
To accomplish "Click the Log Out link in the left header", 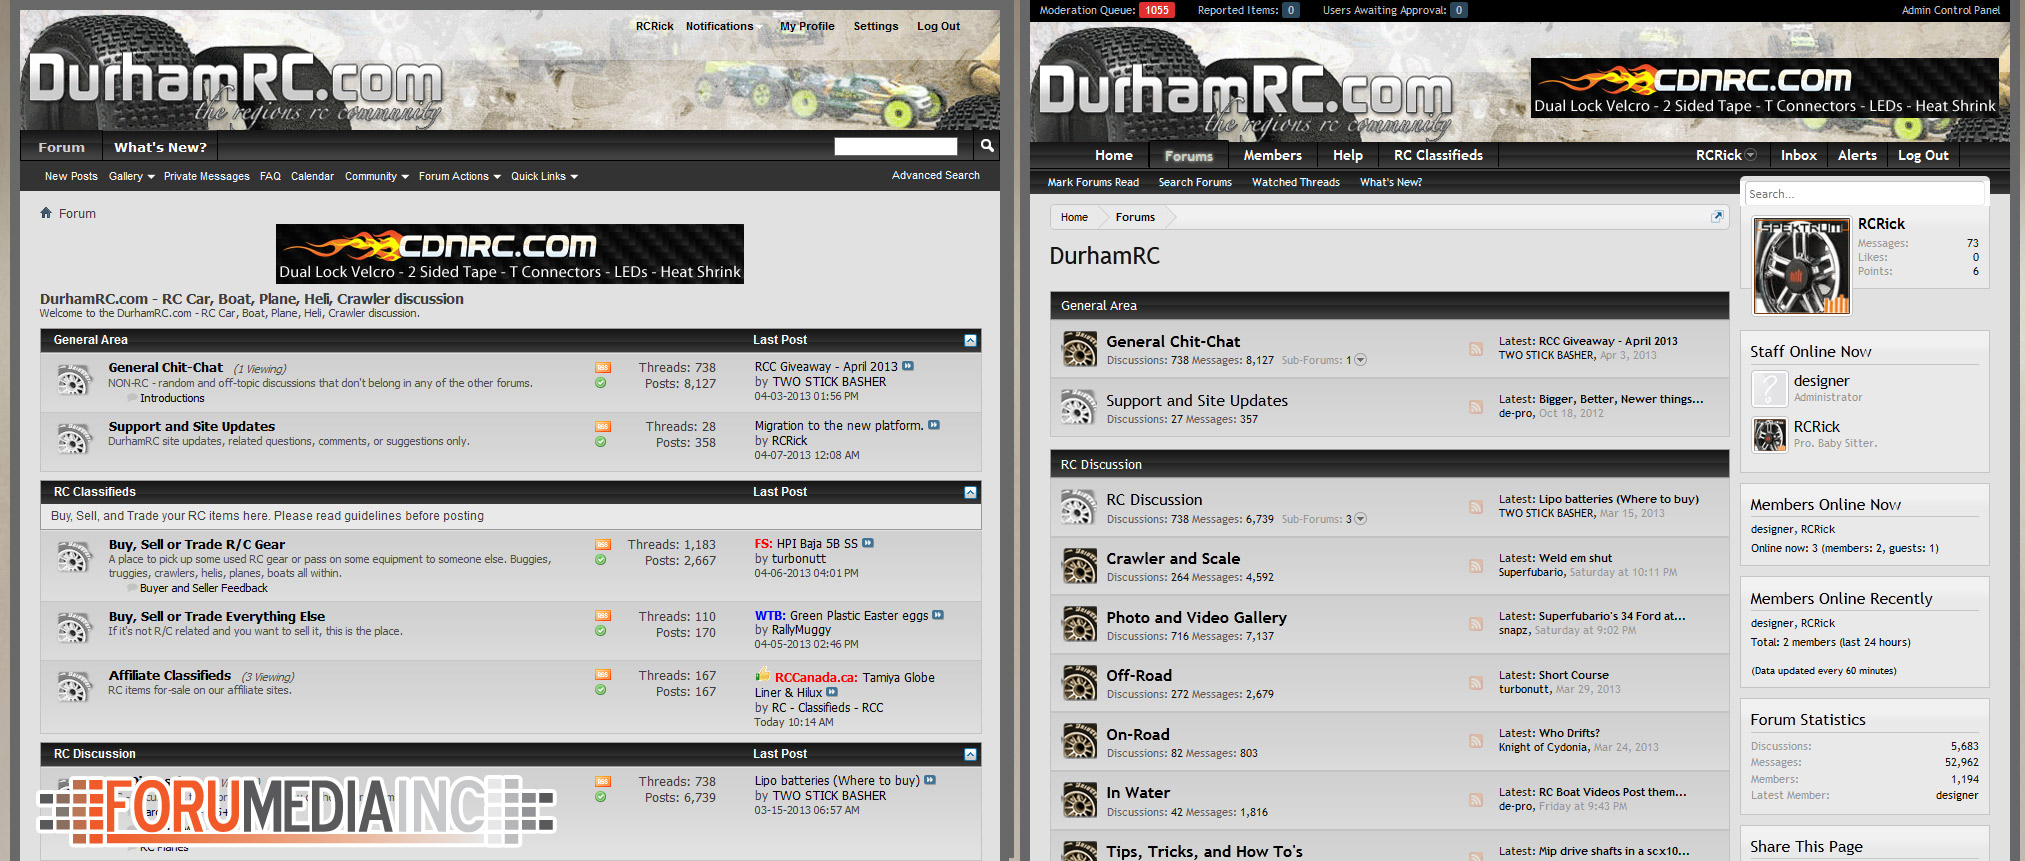I will tap(938, 26).
